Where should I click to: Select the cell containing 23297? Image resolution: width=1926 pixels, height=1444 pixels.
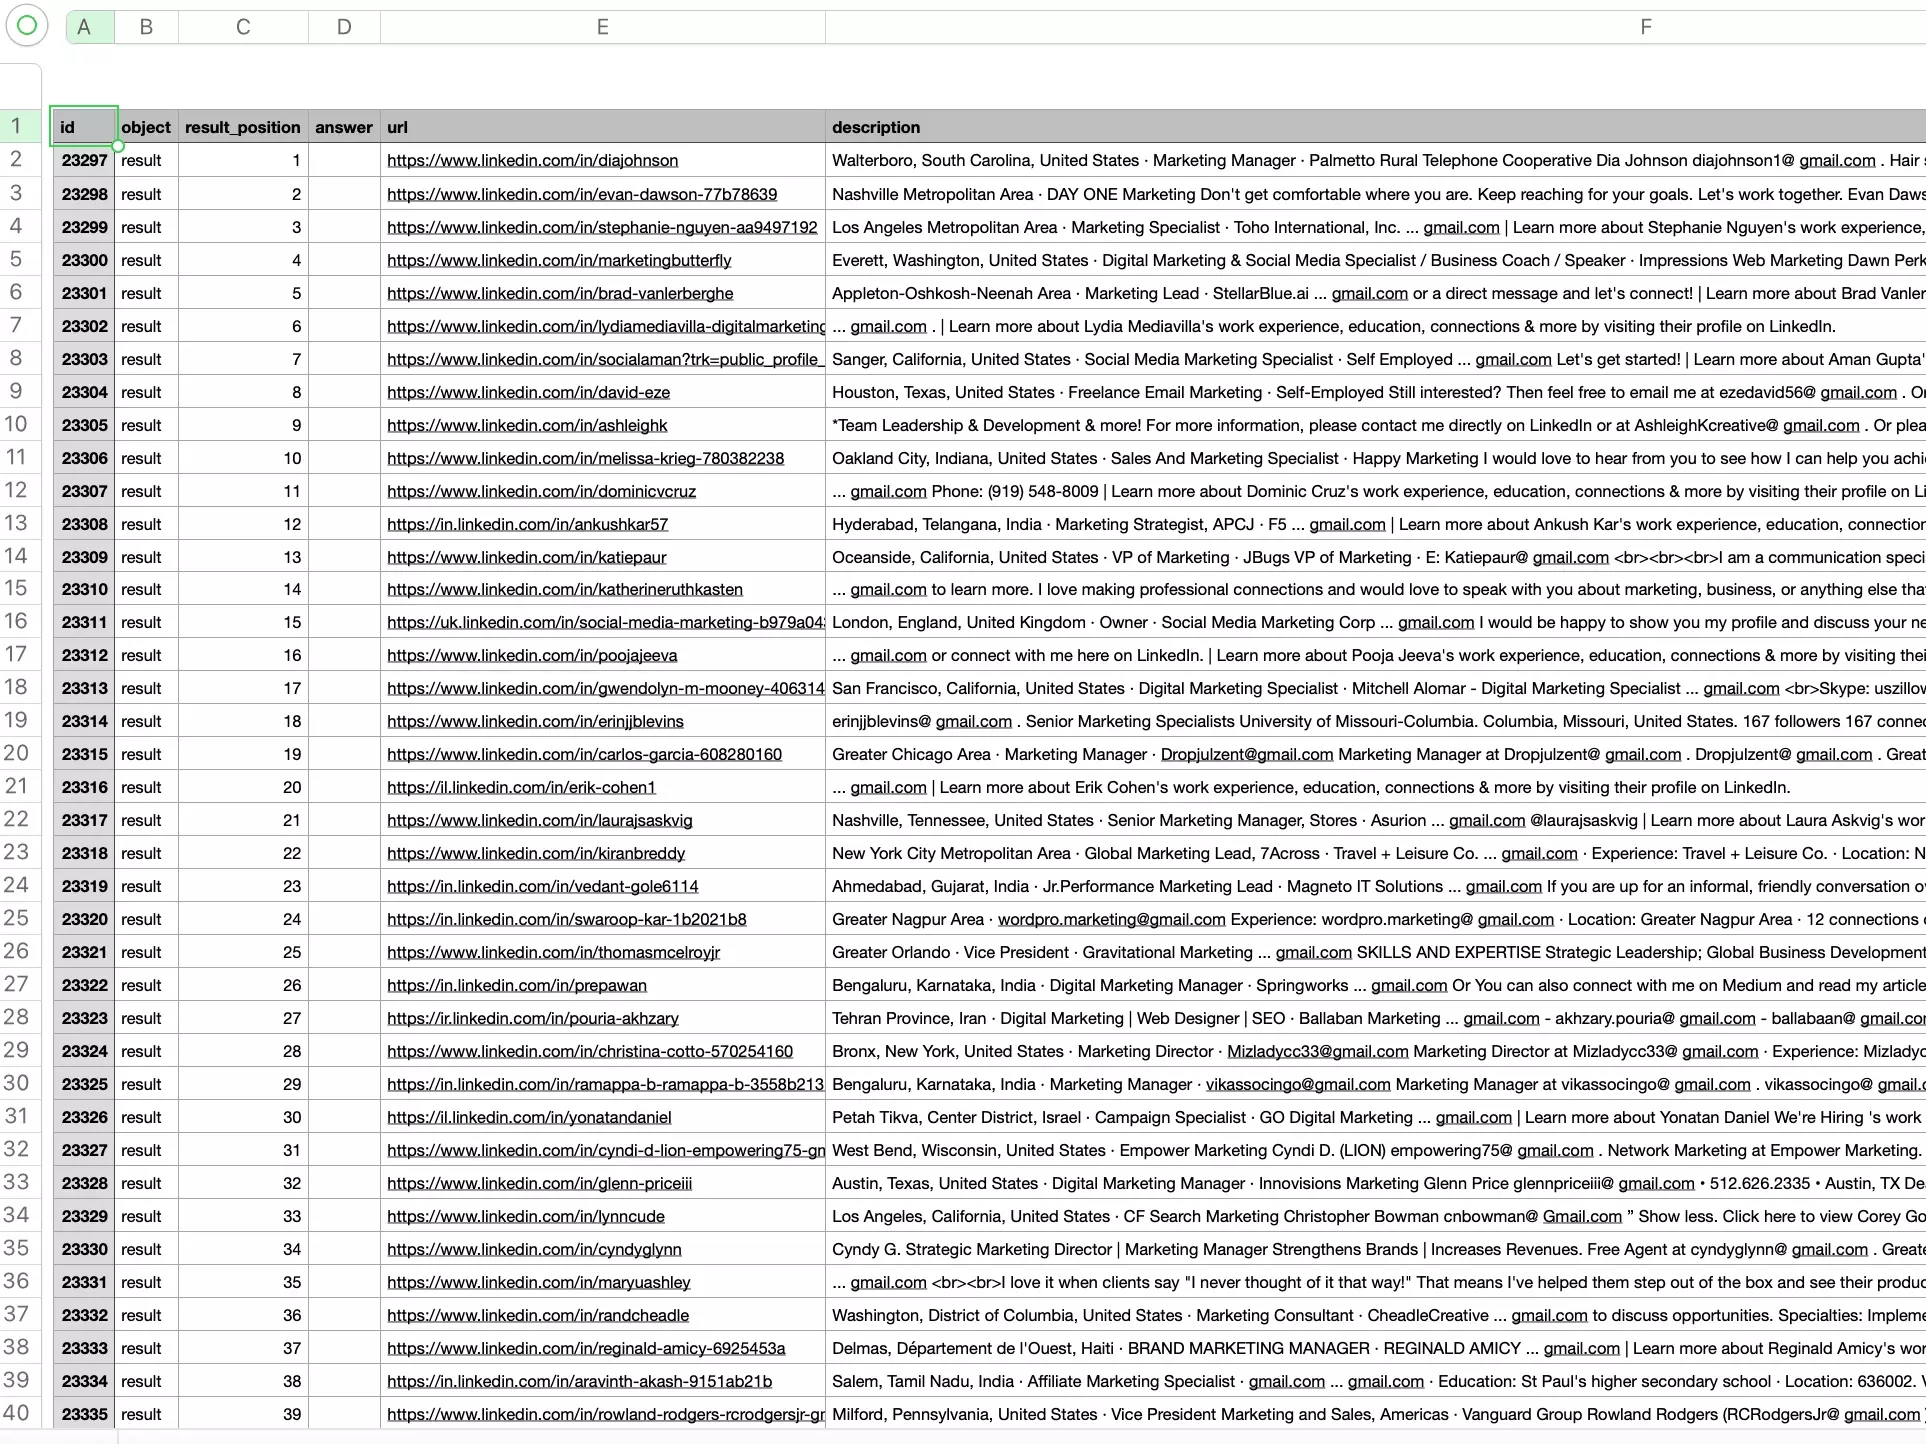pyautogui.click(x=84, y=160)
